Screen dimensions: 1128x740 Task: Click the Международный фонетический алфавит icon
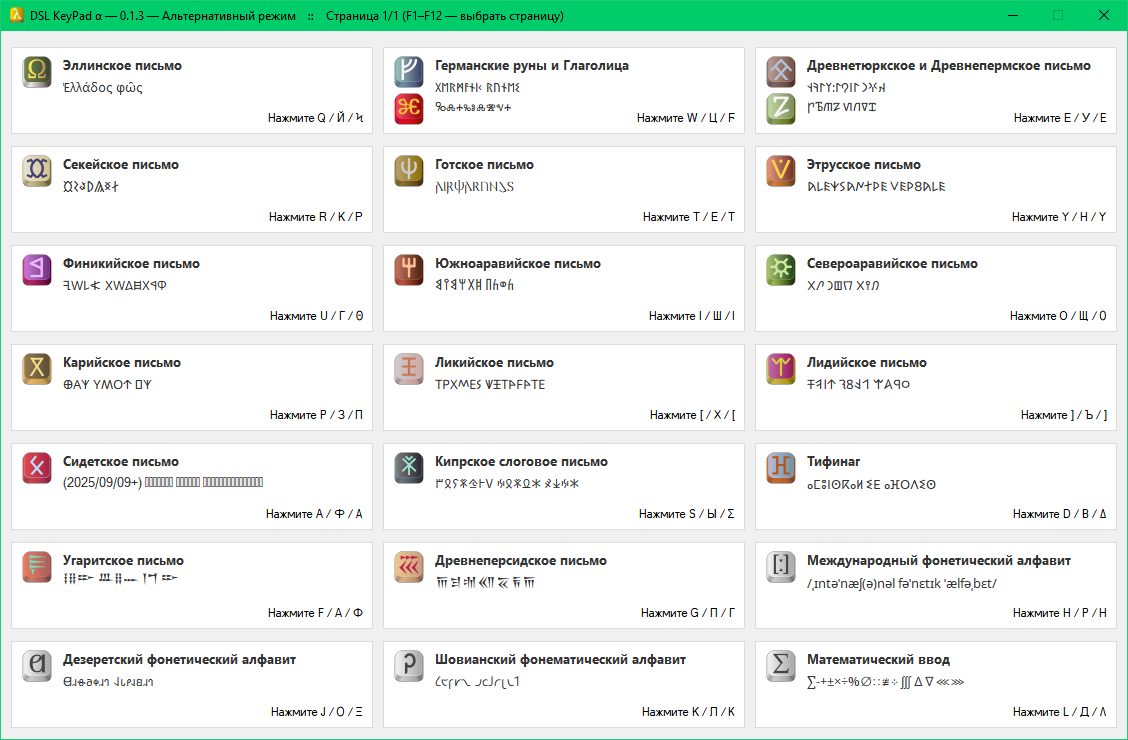(x=781, y=567)
